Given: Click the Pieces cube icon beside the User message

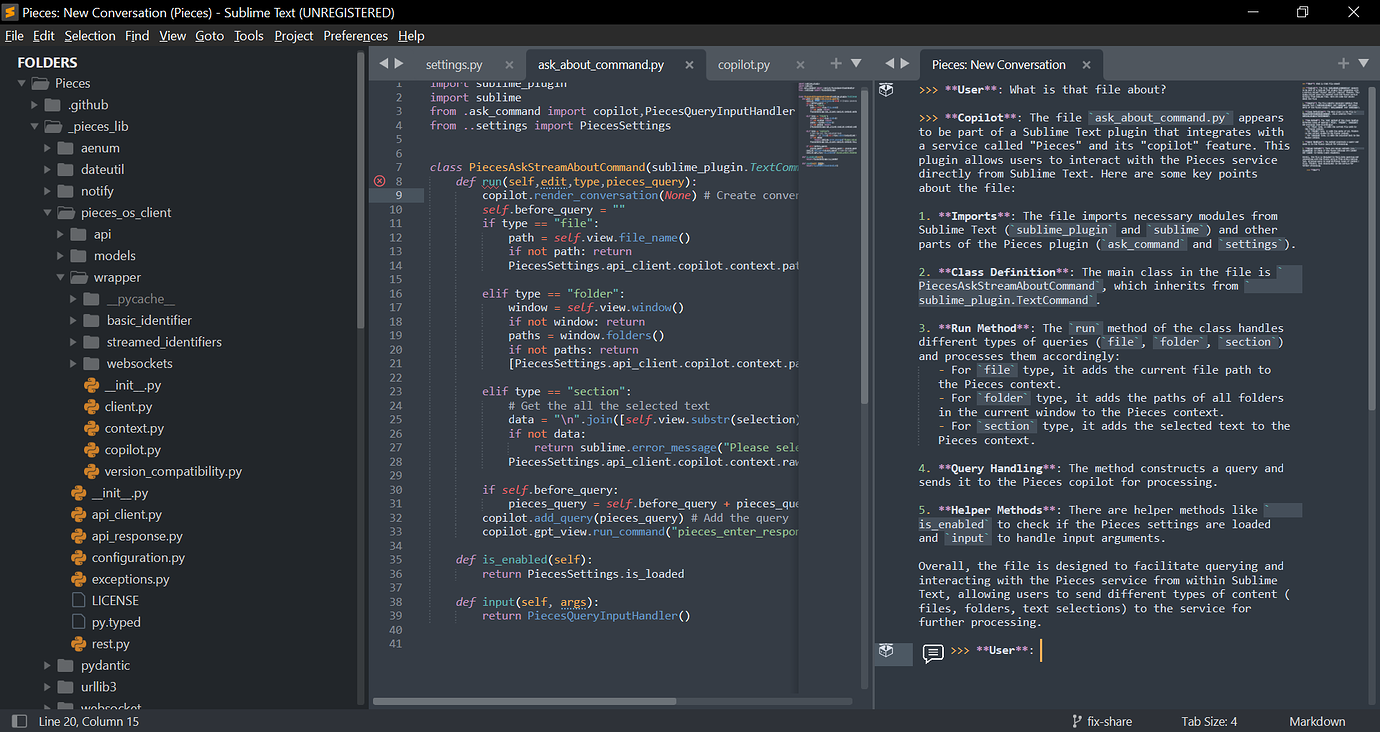Looking at the screenshot, I should (x=886, y=89).
